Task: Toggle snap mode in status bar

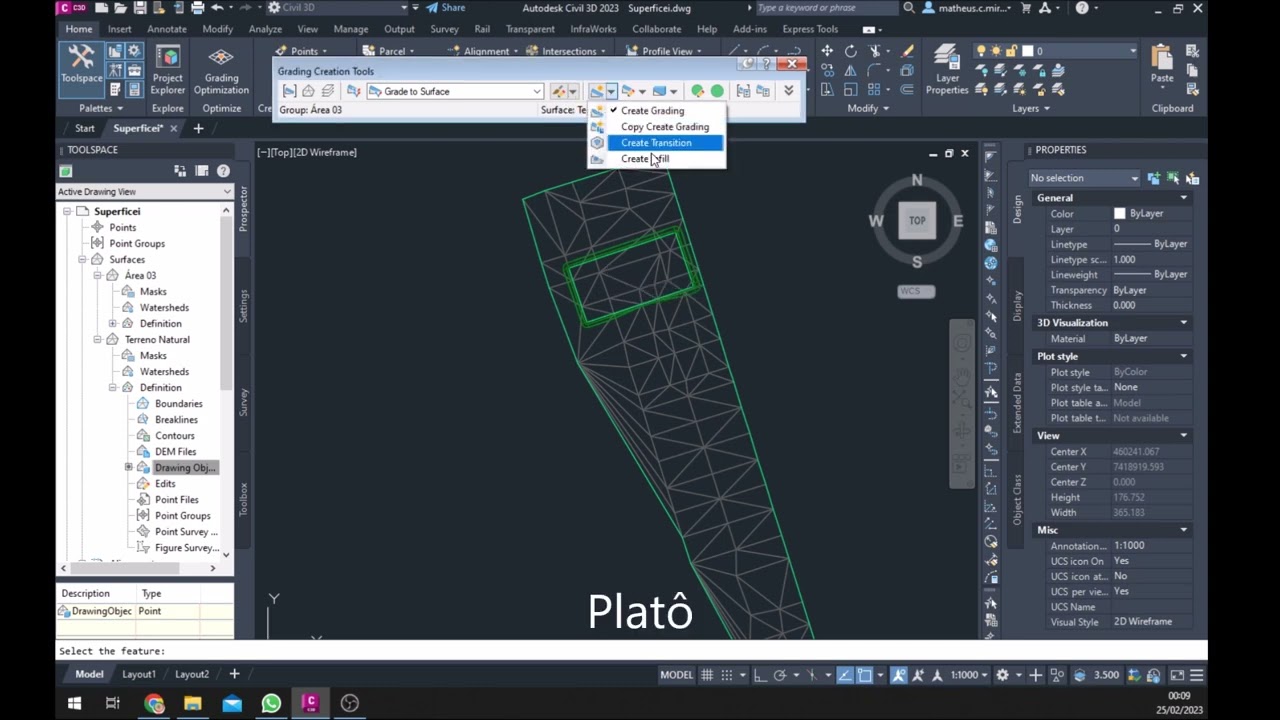Action: tap(728, 675)
